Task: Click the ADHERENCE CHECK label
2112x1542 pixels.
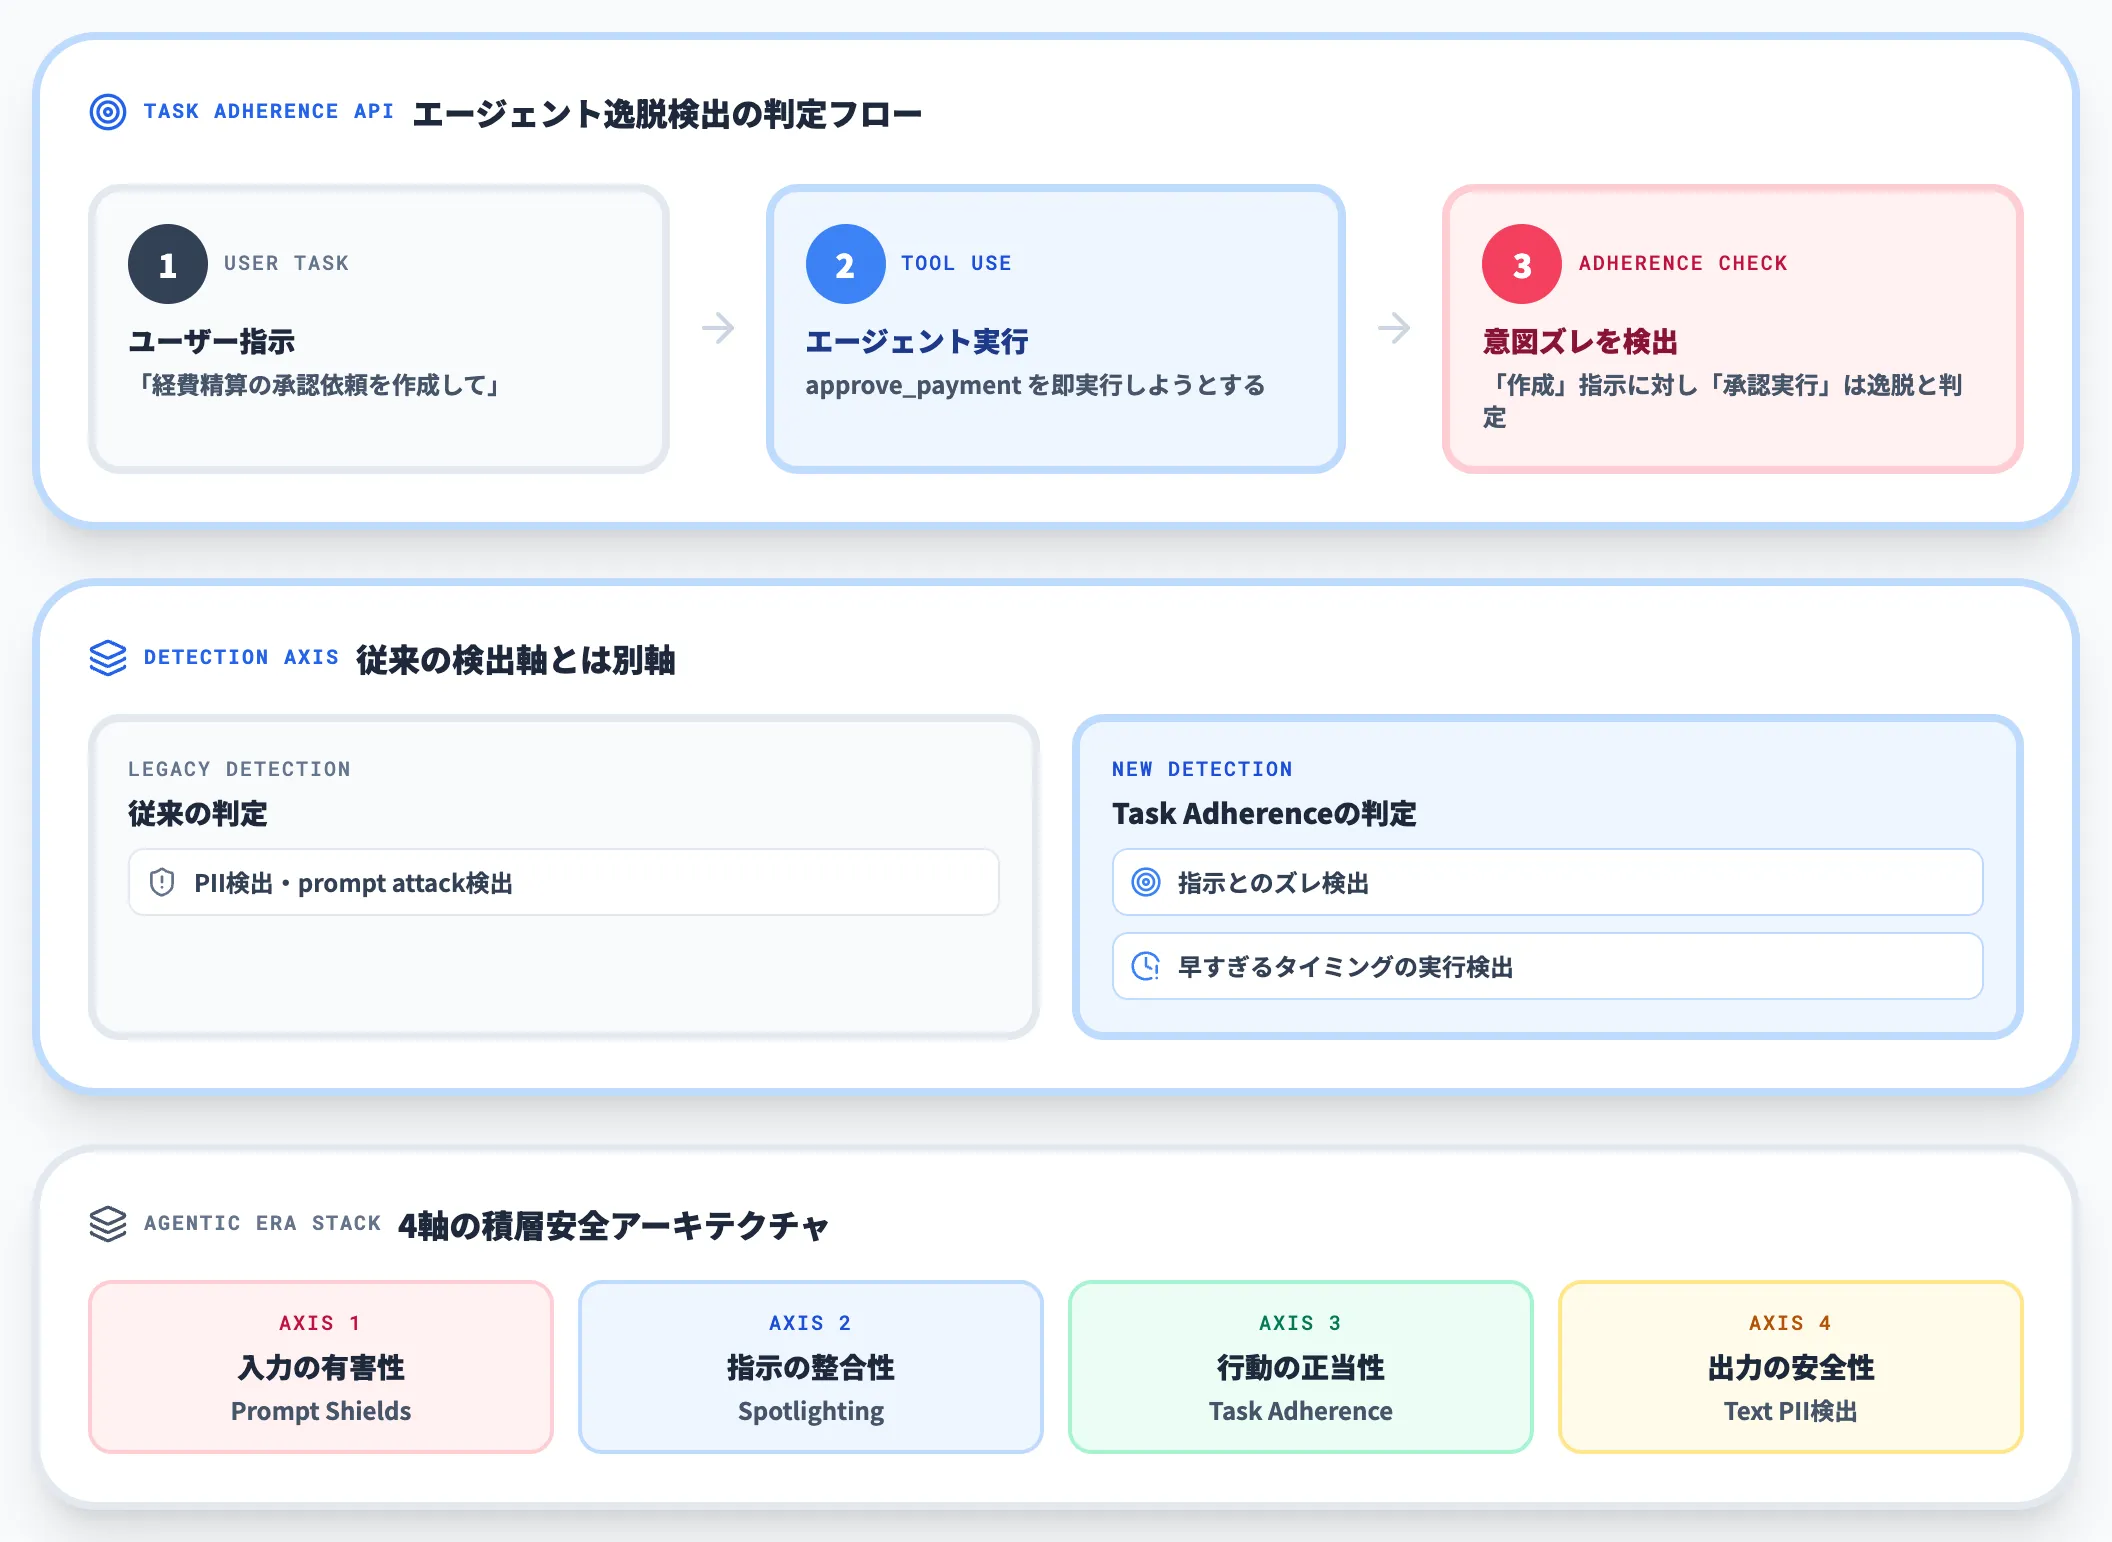Action: [1683, 263]
